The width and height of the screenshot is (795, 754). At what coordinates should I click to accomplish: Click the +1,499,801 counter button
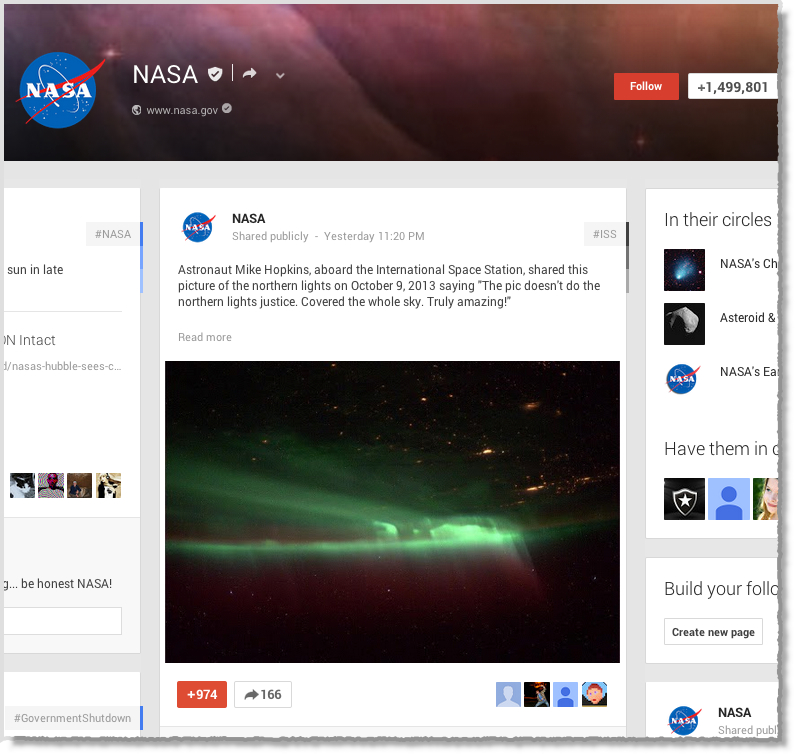click(x=733, y=87)
